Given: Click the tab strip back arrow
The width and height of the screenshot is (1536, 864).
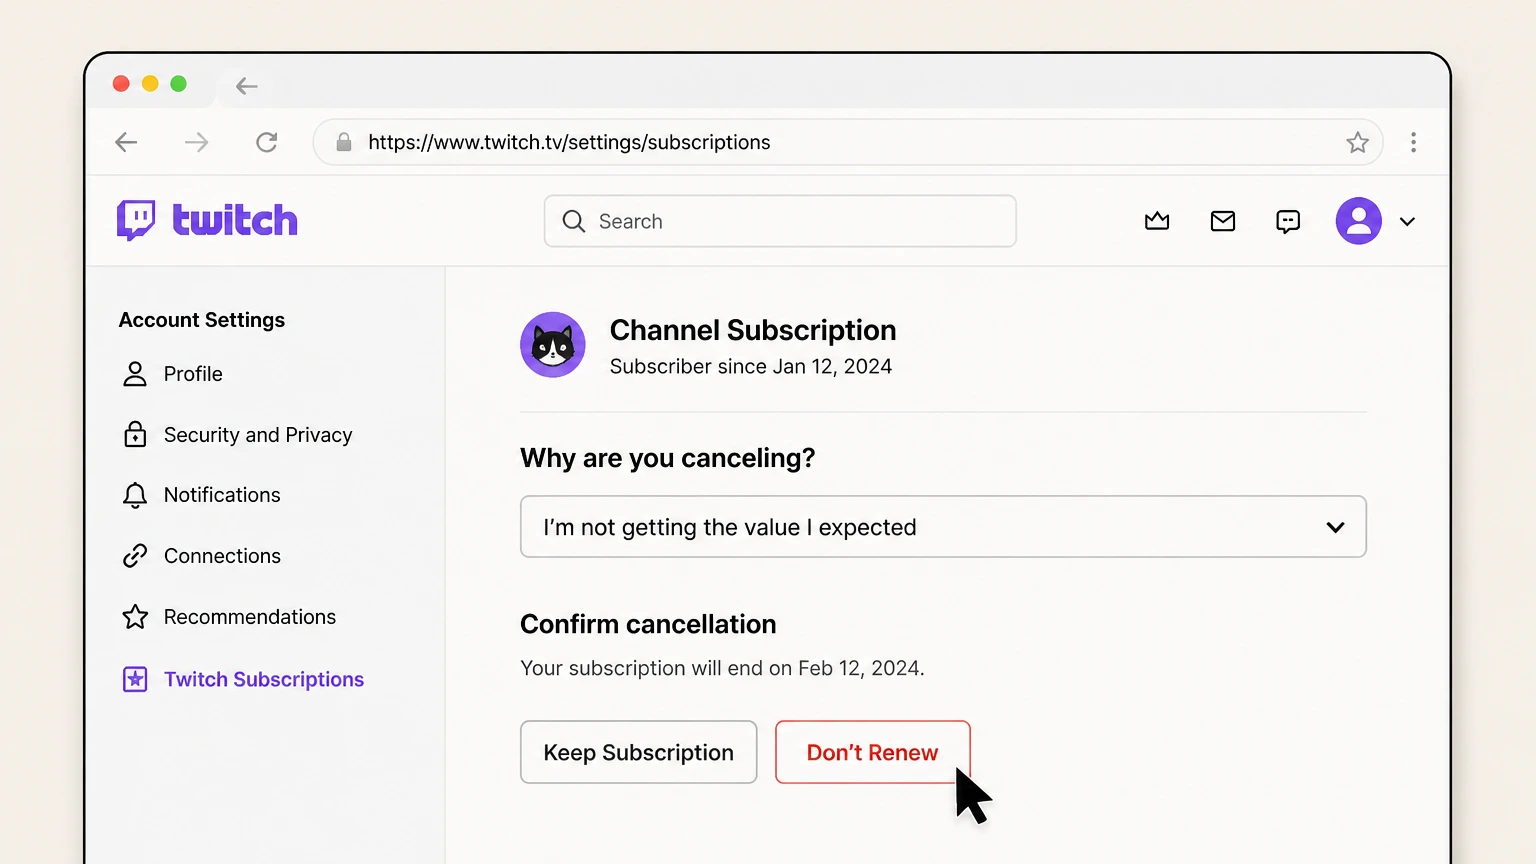Looking at the screenshot, I should click(247, 86).
